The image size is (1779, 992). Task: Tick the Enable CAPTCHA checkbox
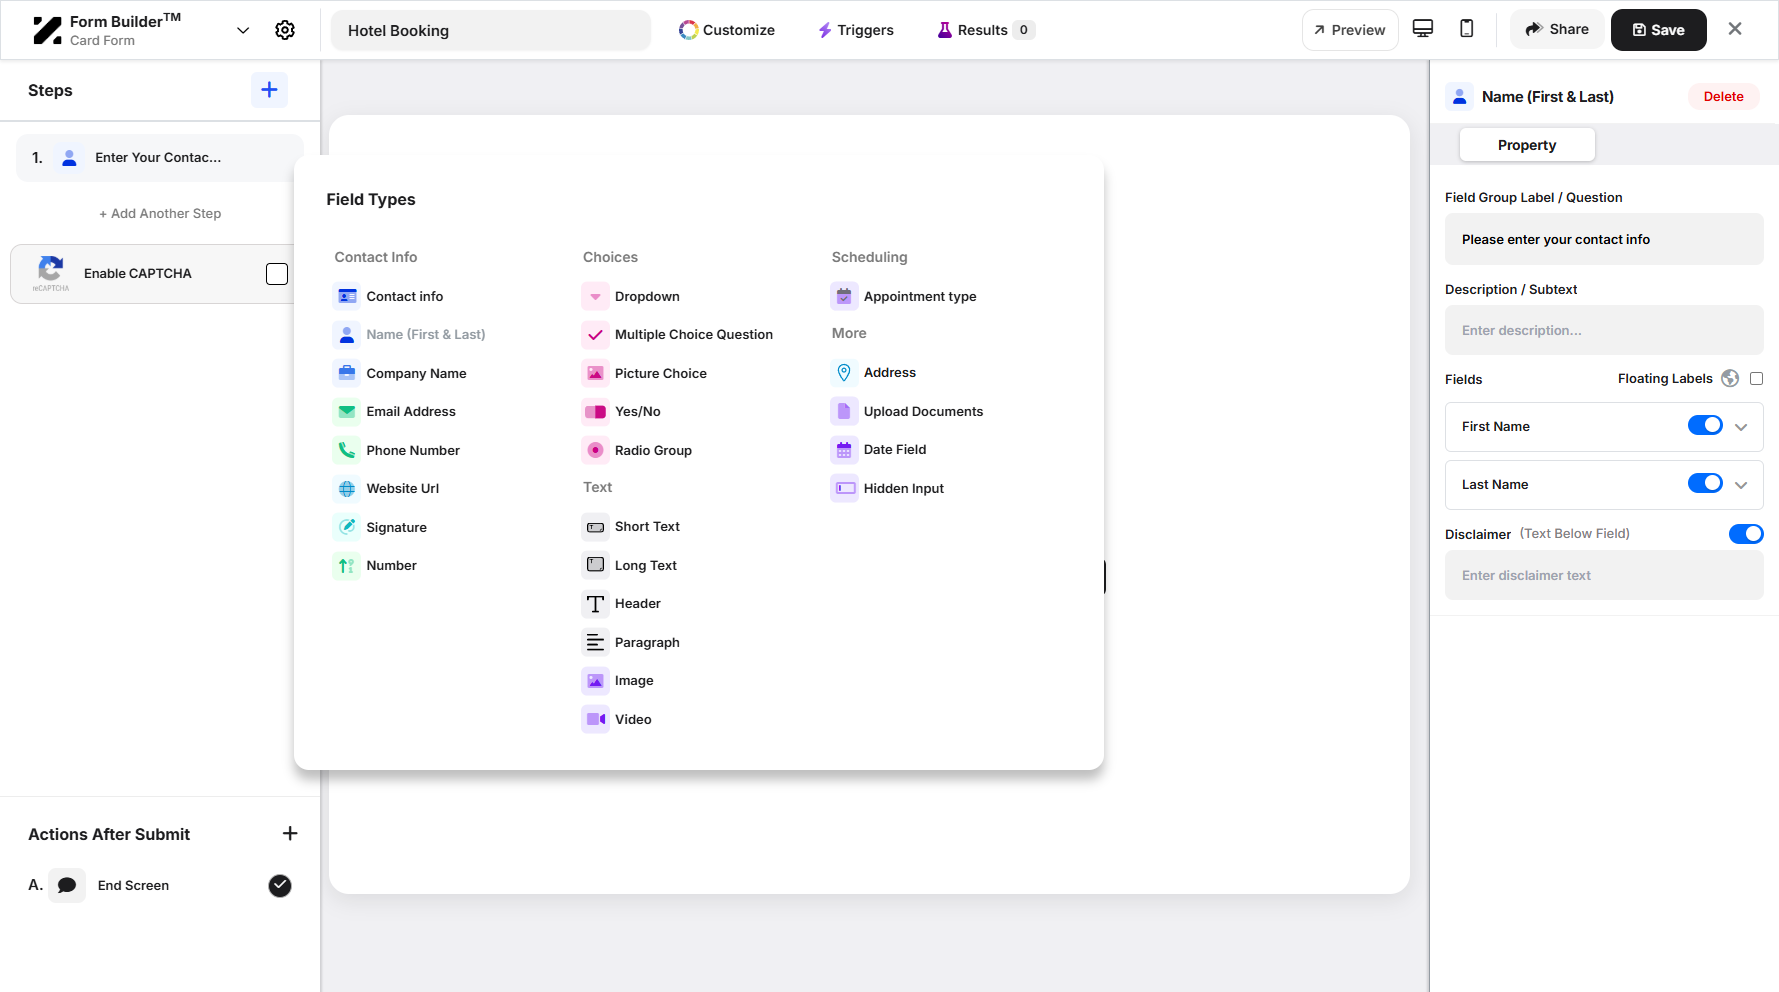coord(277,274)
